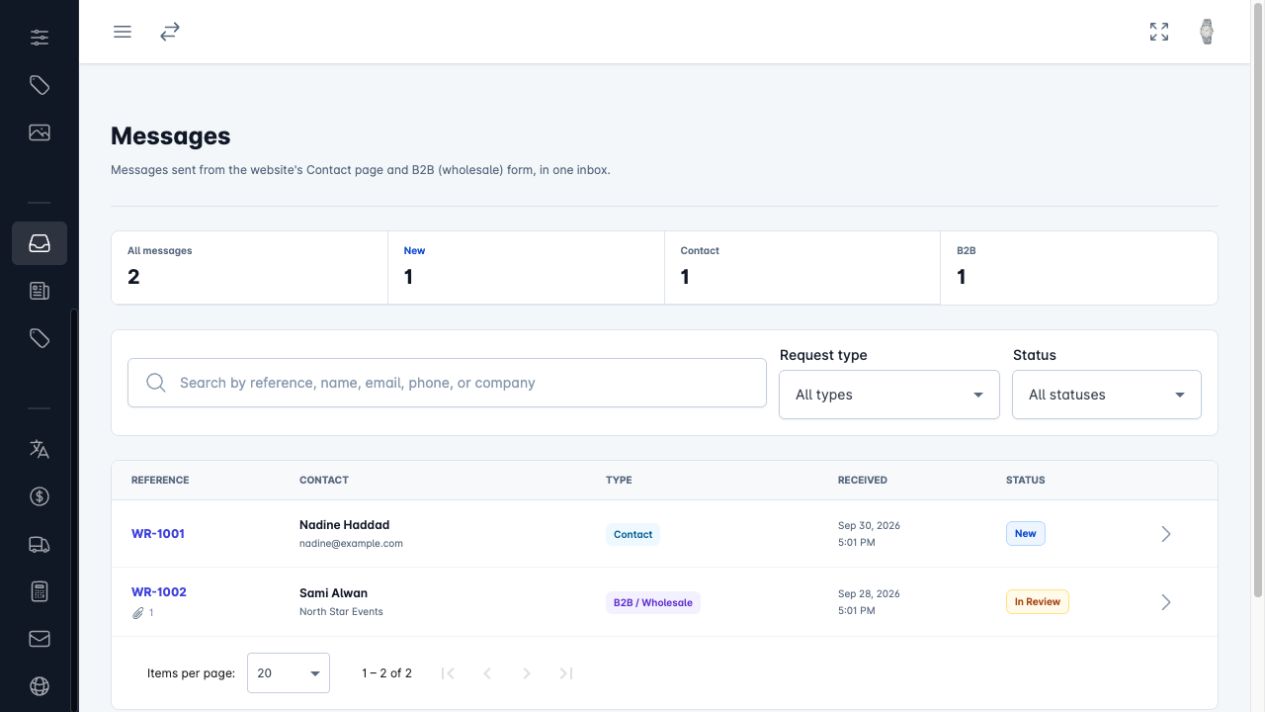Image resolution: width=1265 pixels, height=712 pixels.
Task: Open the envelope mail icon in sidebar
Action: pyautogui.click(x=39, y=638)
